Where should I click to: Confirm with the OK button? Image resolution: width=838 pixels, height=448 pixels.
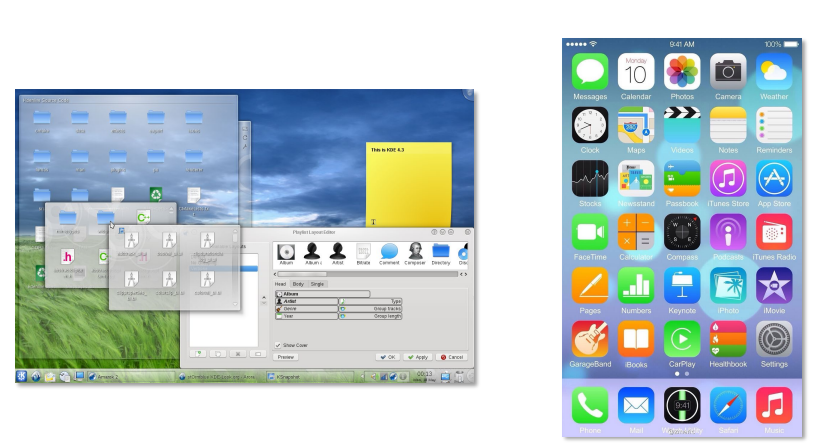coord(389,357)
